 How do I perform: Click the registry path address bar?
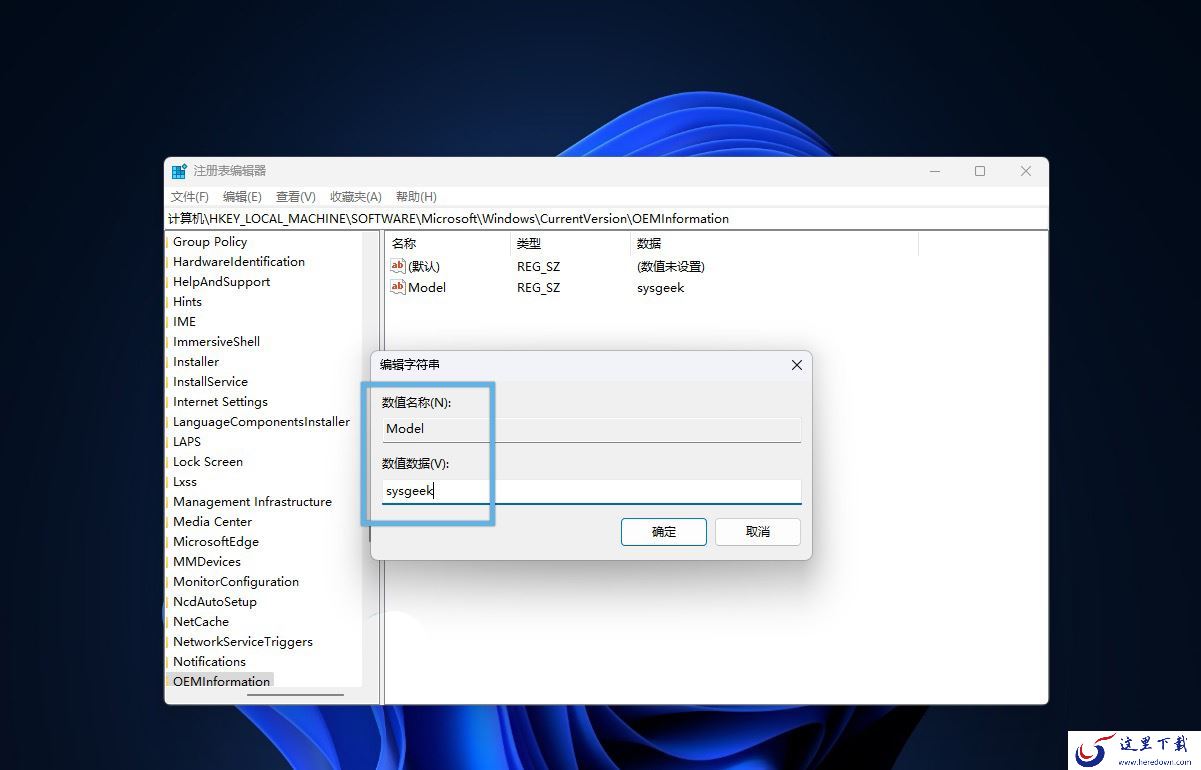coord(606,219)
